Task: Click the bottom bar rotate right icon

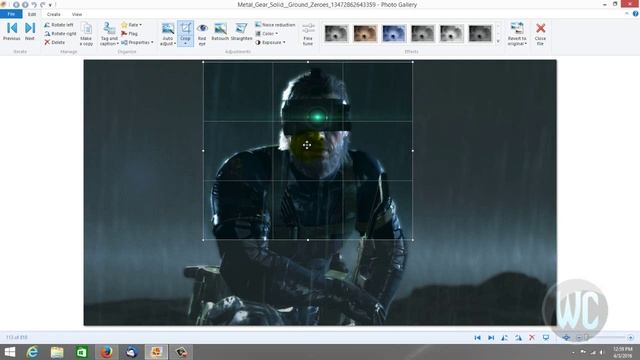Action: [x=518, y=338]
